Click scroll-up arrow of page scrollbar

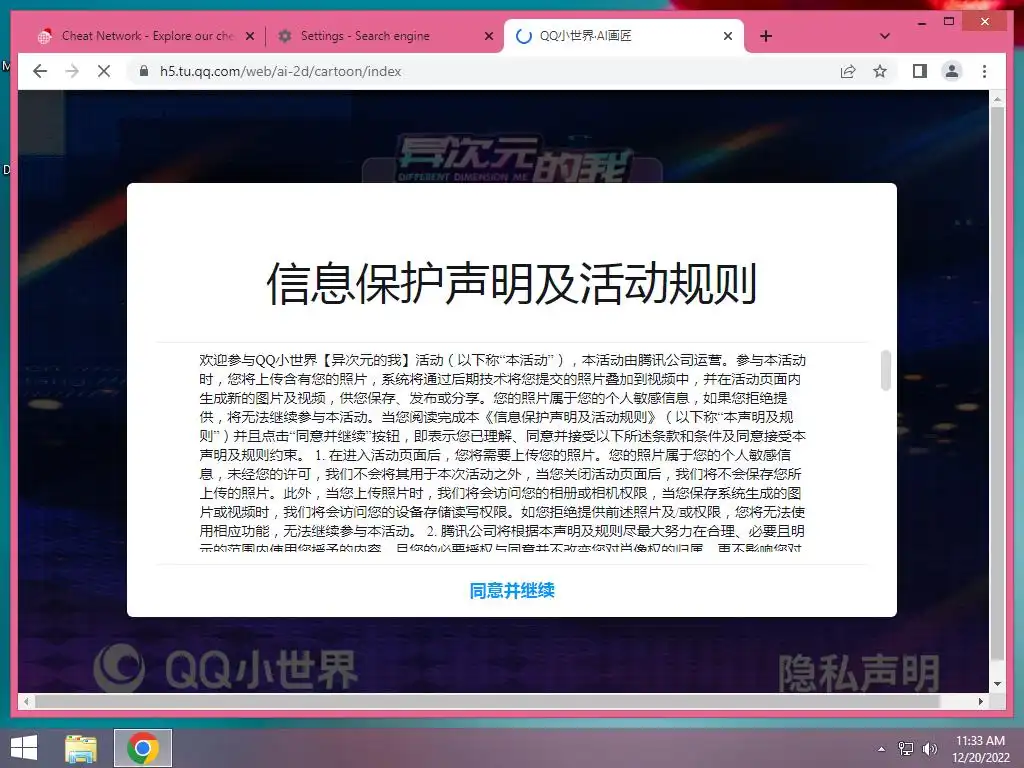click(x=997, y=99)
